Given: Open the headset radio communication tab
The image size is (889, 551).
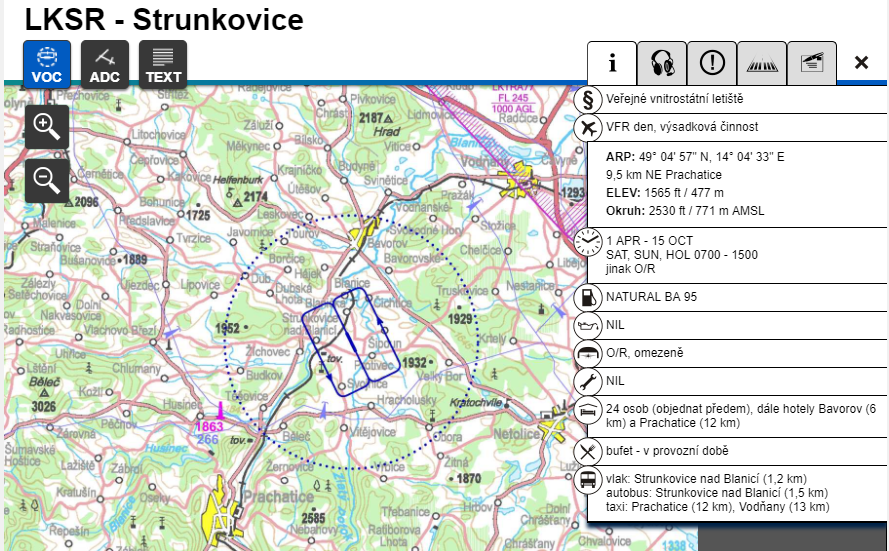Looking at the screenshot, I should point(662,63).
